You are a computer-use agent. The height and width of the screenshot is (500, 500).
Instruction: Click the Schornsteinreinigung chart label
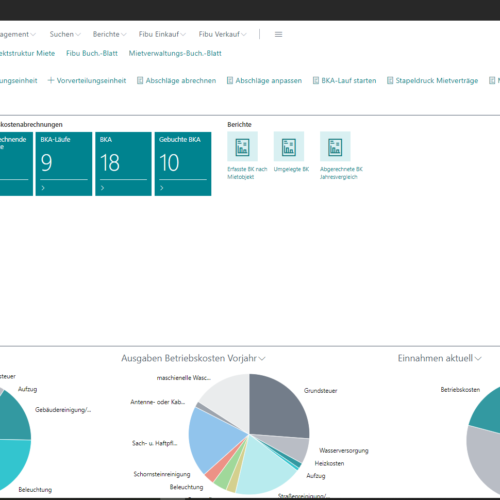click(x=162, y=474)
